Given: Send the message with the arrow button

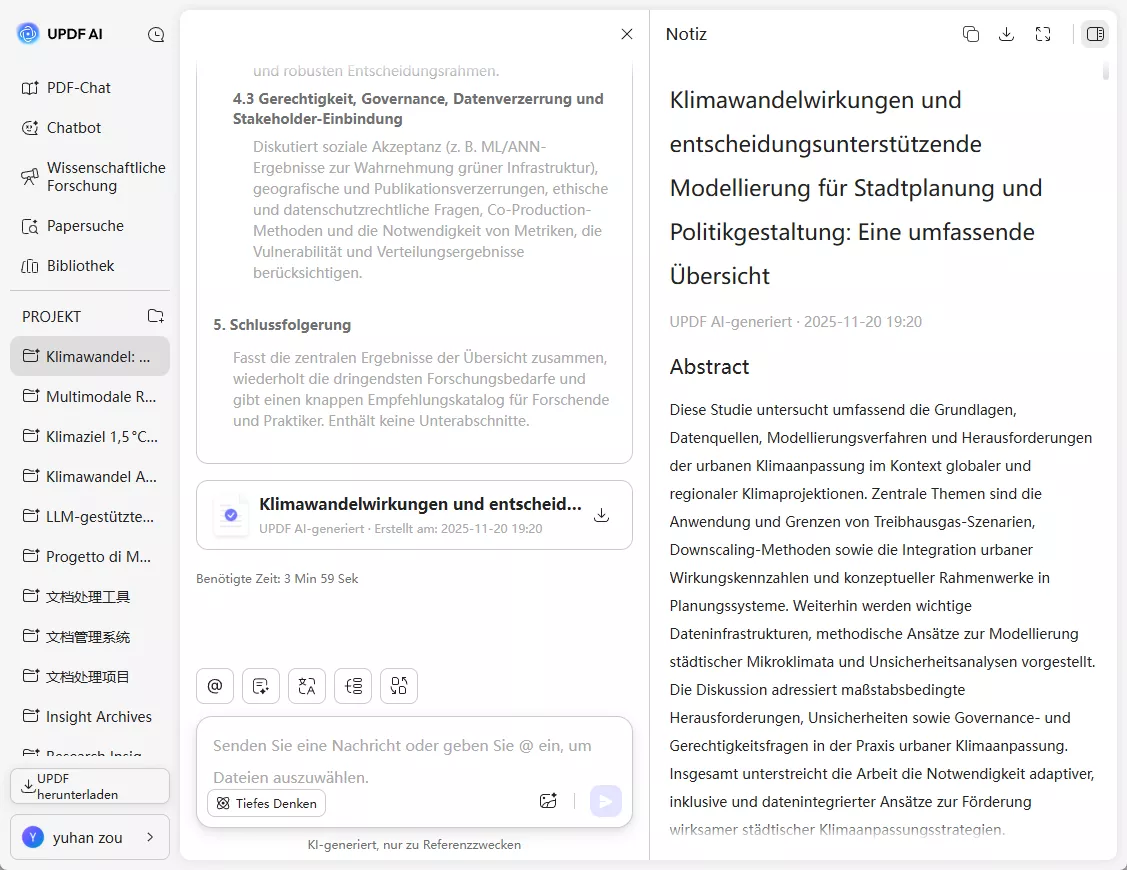Looking at the screenshot, I should [605, 801].
